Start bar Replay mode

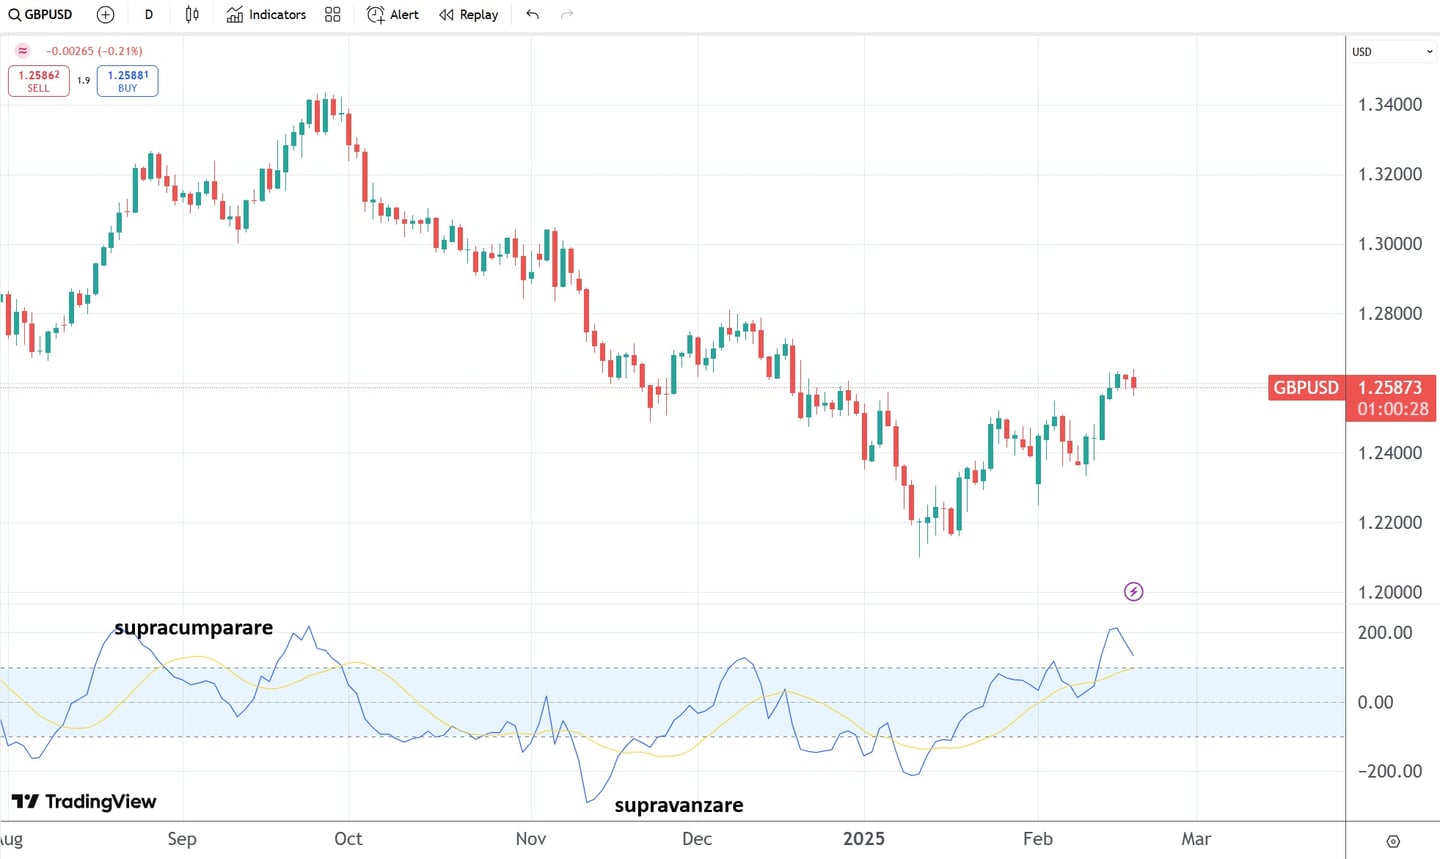pos(468,15)
